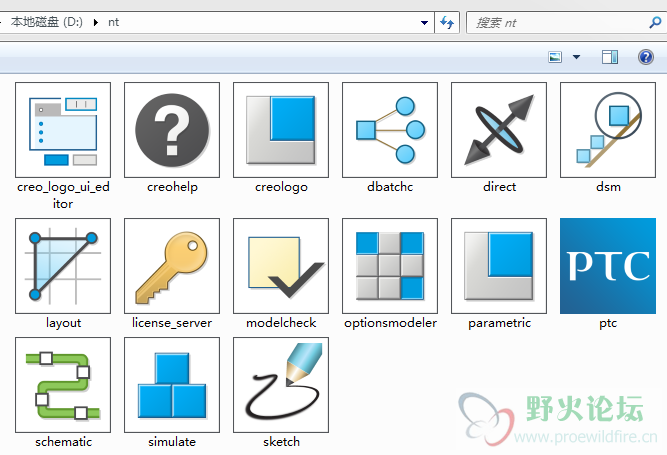Open the direct icon
This screenshot has width=667, height=455.
click(x=499, y=130)
